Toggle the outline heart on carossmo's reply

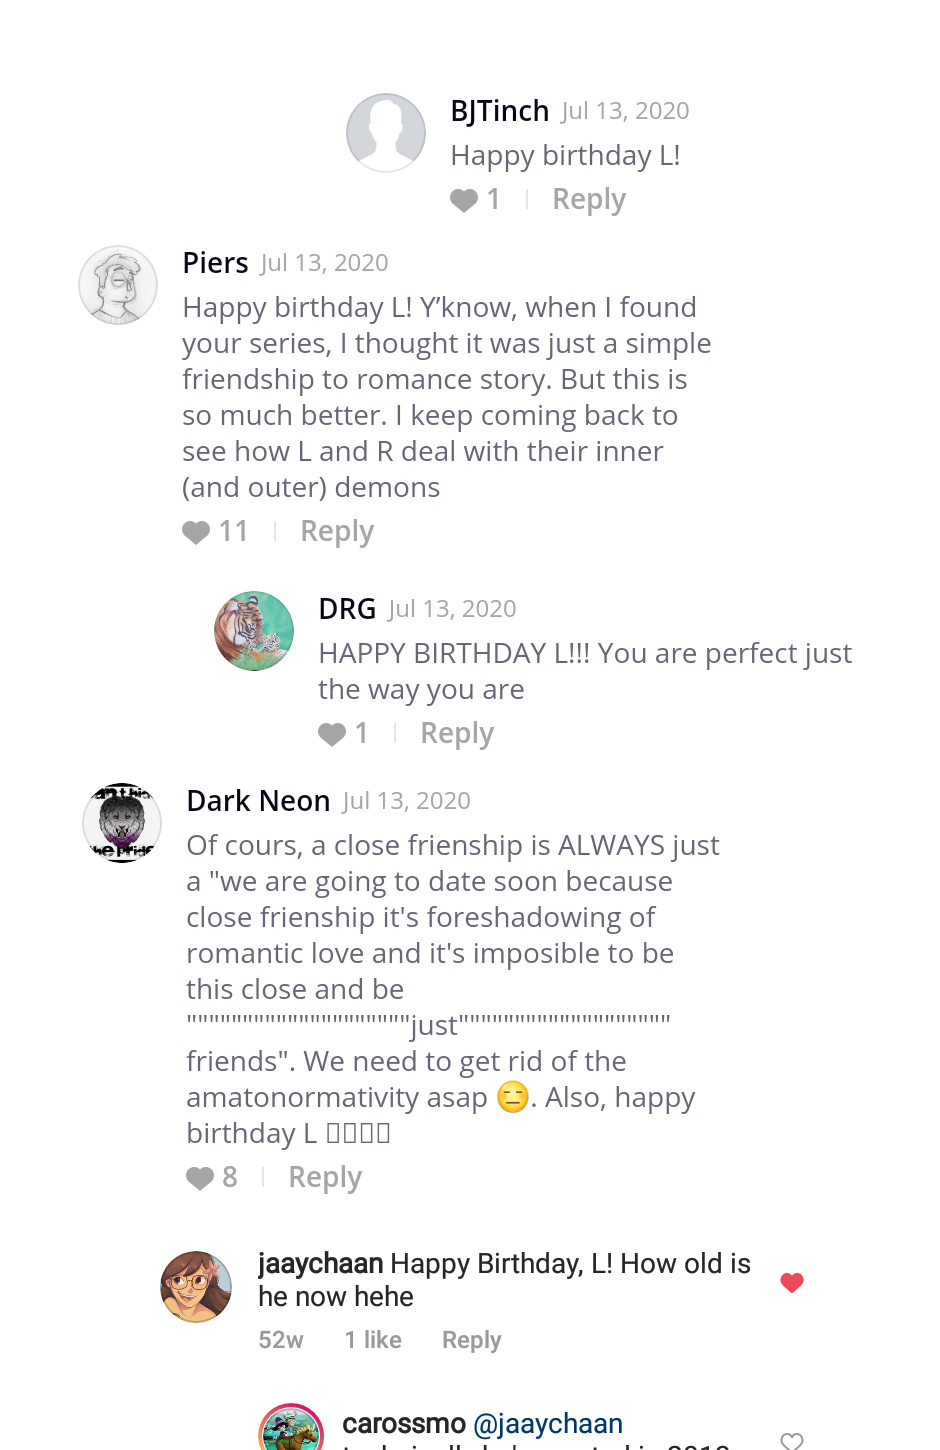792,1441
